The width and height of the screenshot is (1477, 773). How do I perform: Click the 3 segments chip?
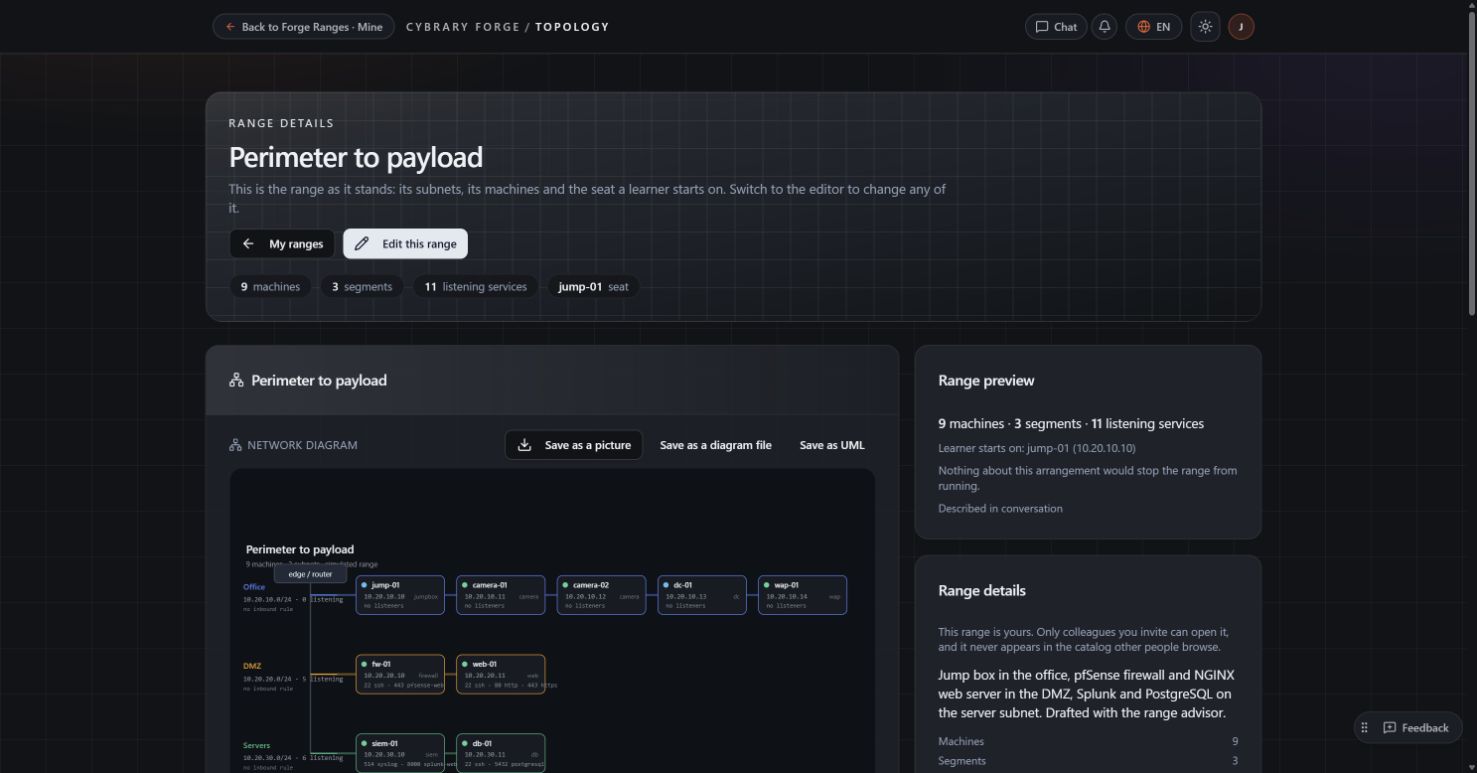(361, 287)
